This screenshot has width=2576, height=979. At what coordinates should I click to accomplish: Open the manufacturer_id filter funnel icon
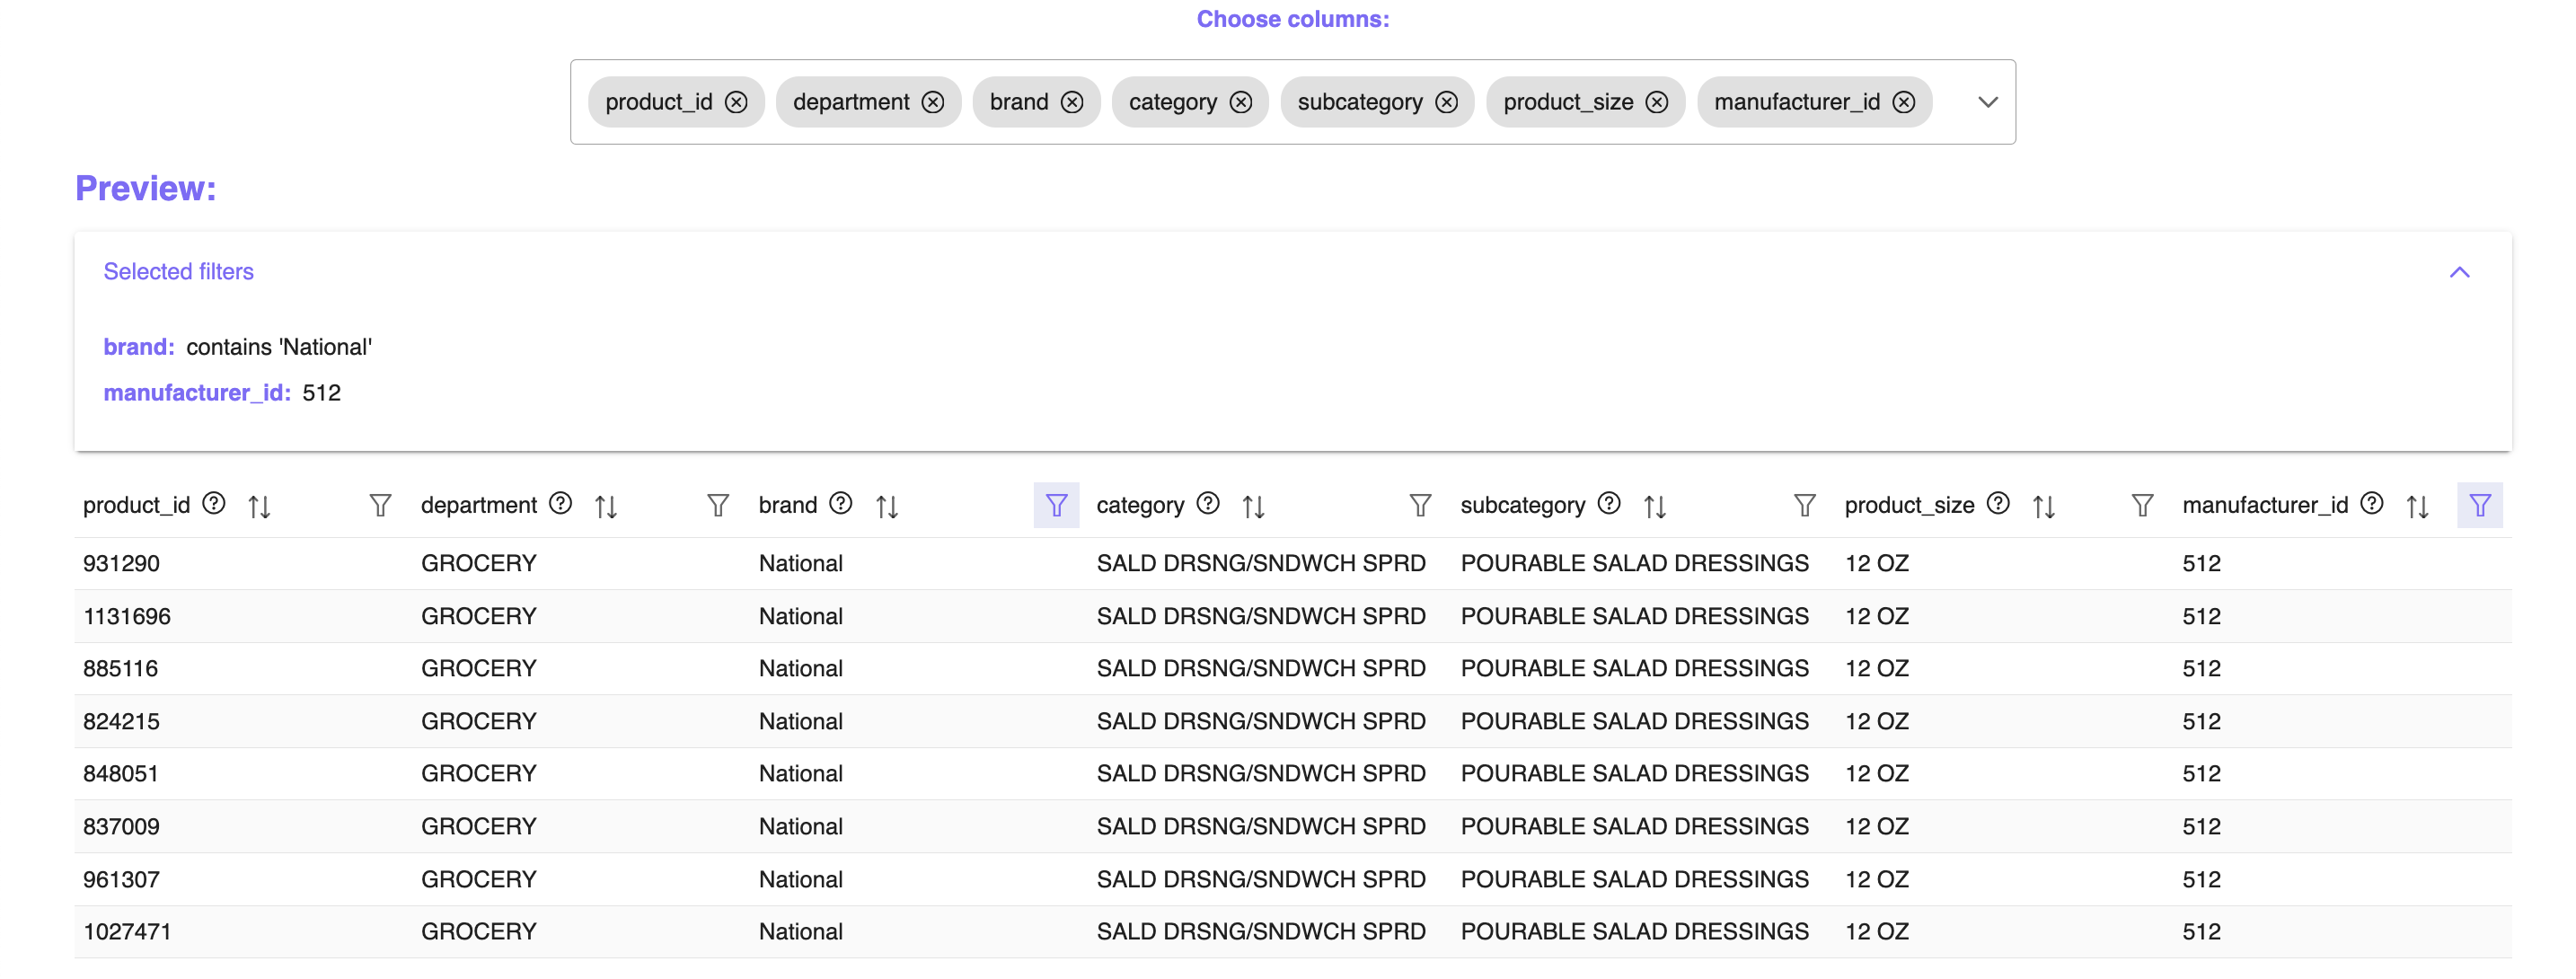point(2479,505)
